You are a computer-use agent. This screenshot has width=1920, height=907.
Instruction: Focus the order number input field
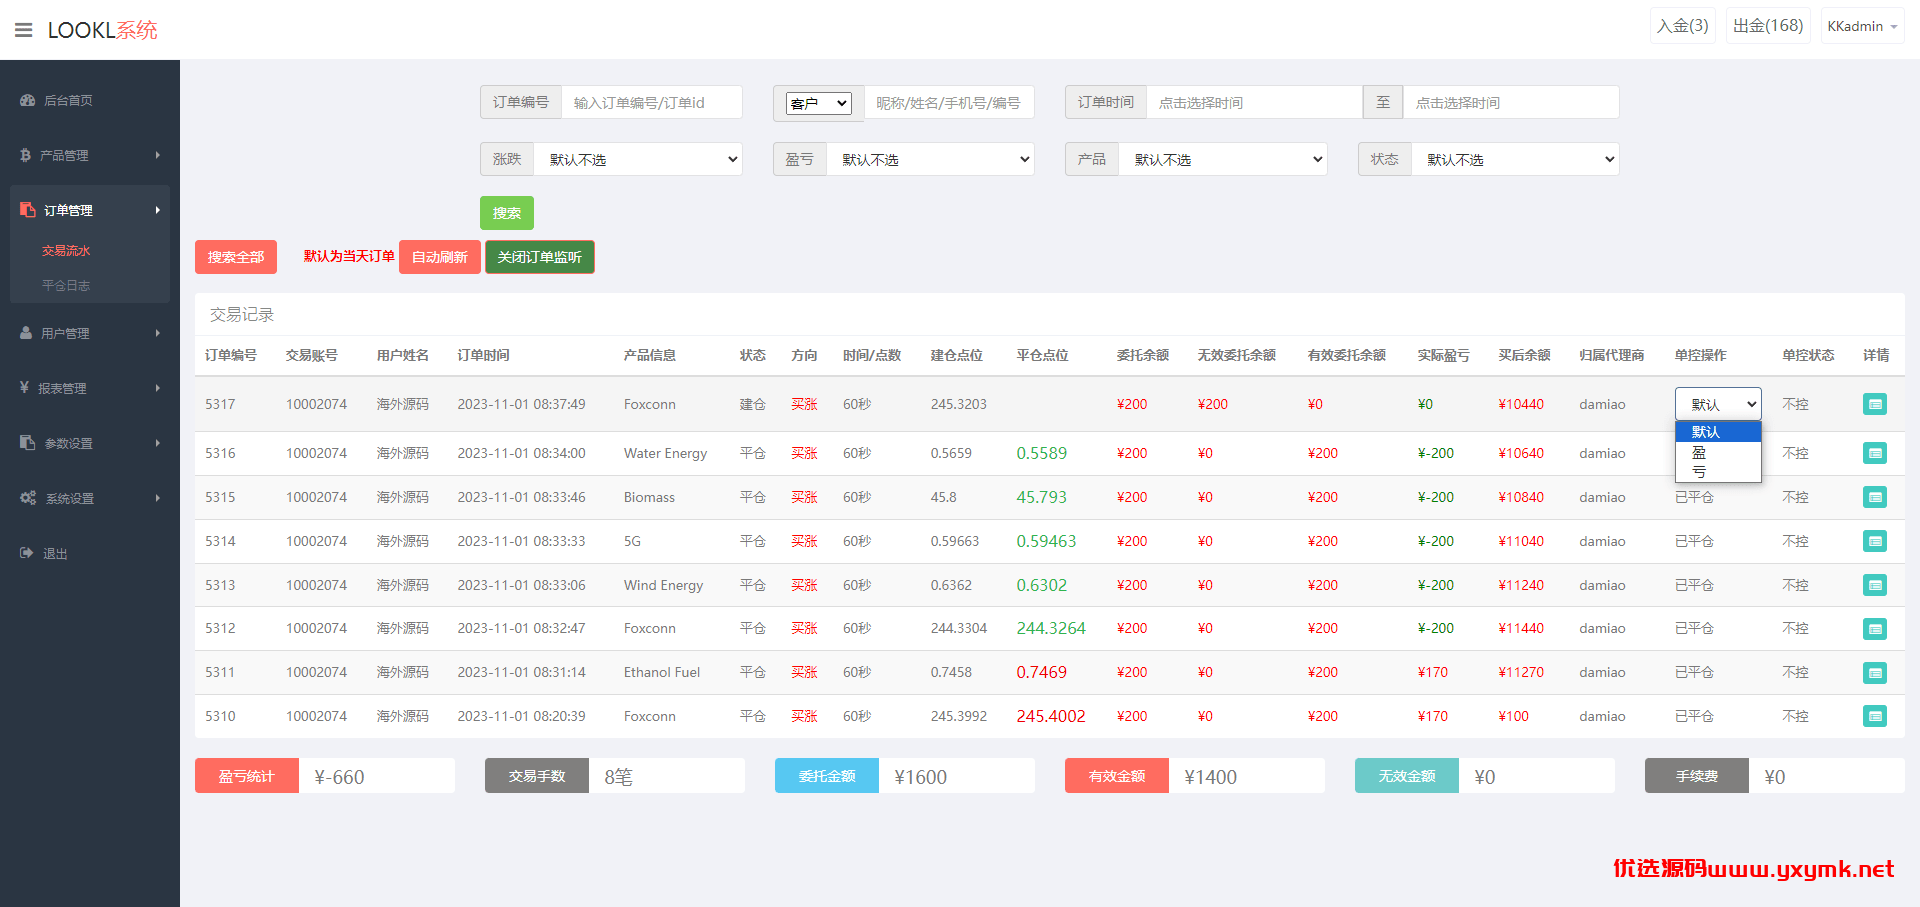pyautogui.click(x=652, y=102)
